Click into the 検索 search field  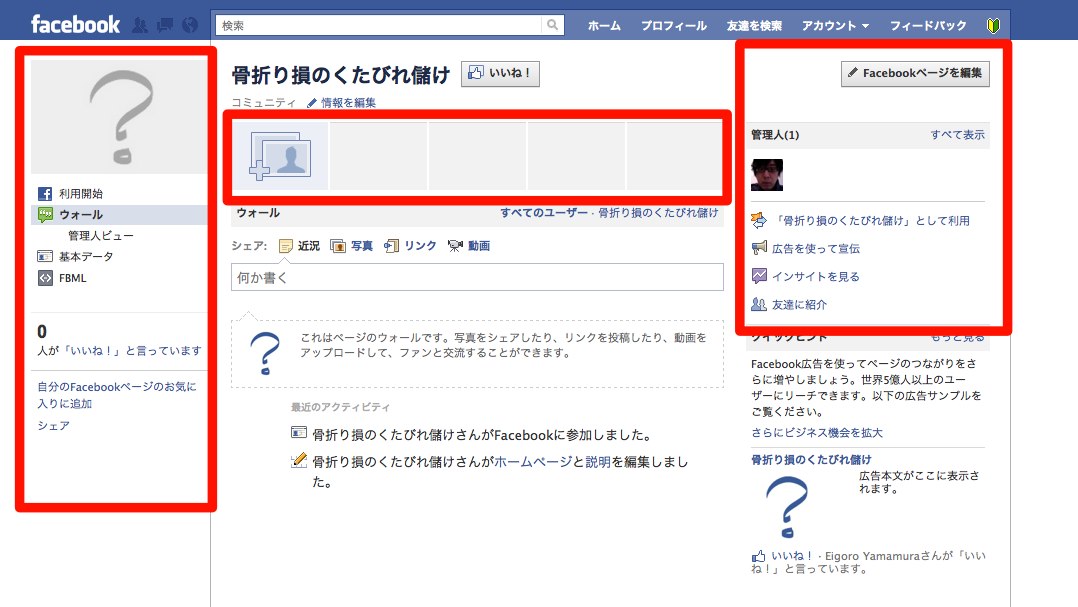click(380, 25)
